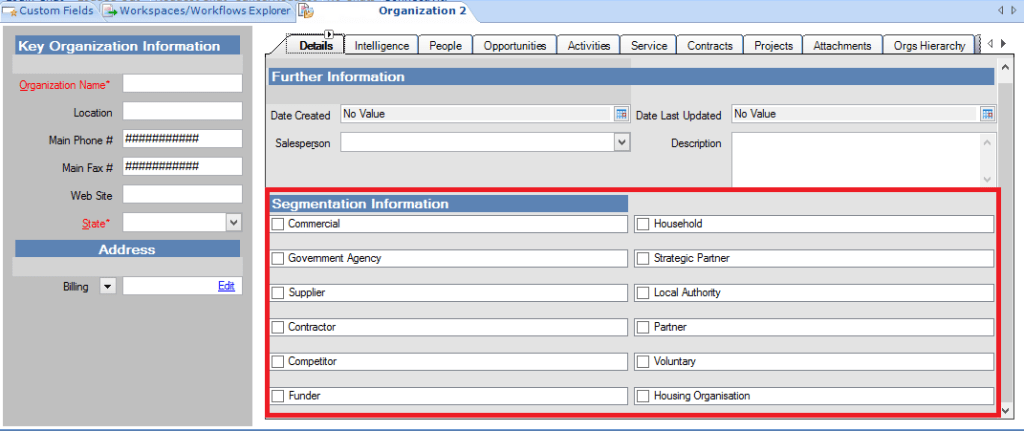
Task: Open the Date Created calendar picker
Action: (620, 114)
